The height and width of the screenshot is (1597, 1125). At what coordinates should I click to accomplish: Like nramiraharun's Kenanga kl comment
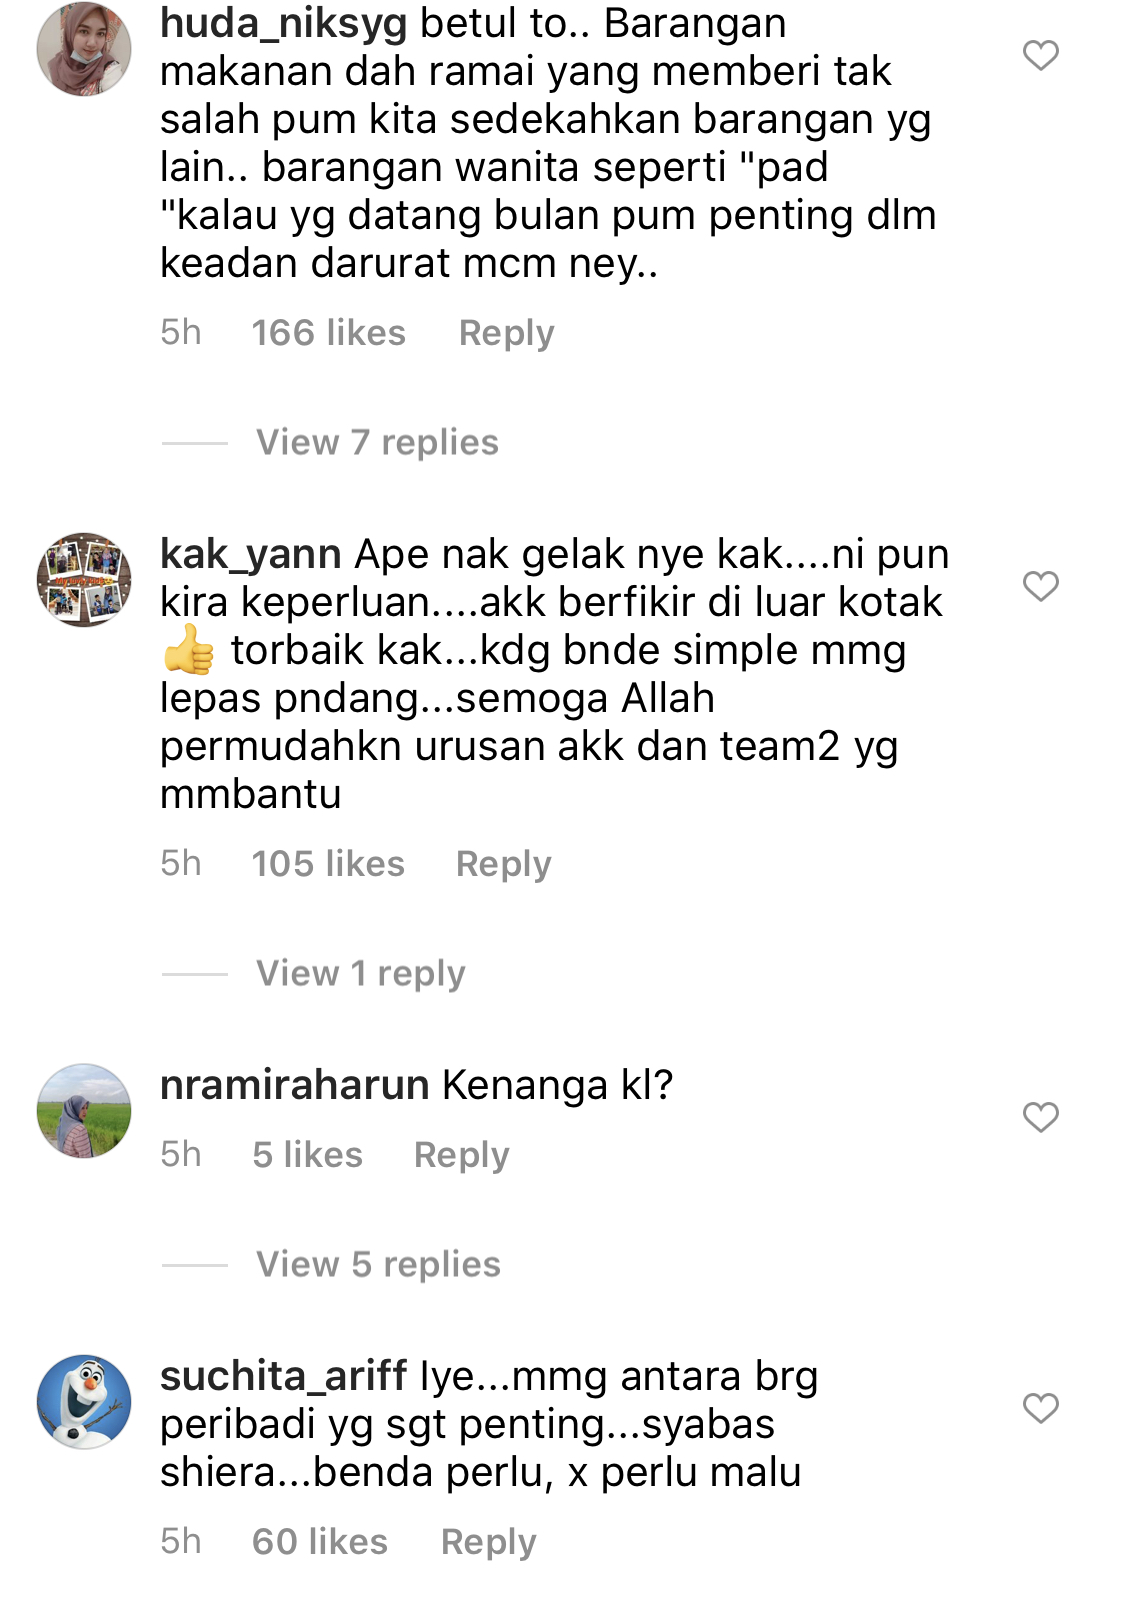point(1040,1117)
